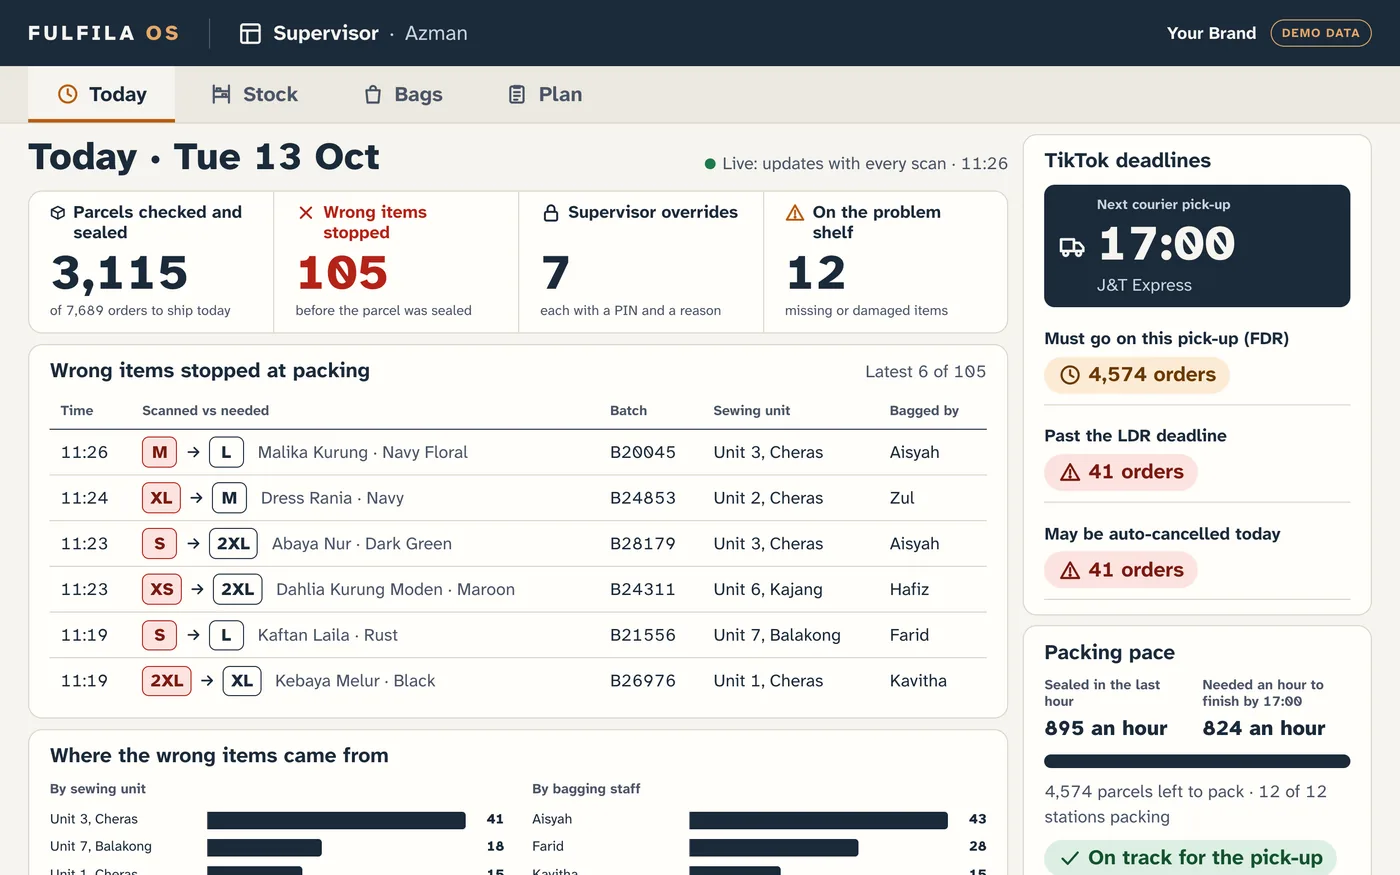The height and width of the screenshot is (875, 1400).
Task: Click batch number B24853
Action: pos(643,498)
